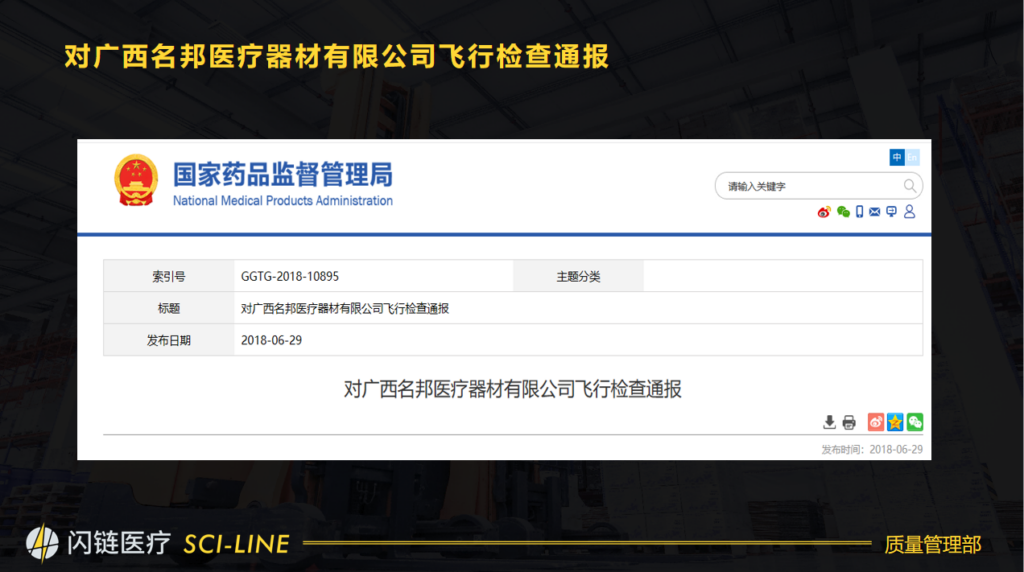Switch language to En (English)

pos(912,157)
